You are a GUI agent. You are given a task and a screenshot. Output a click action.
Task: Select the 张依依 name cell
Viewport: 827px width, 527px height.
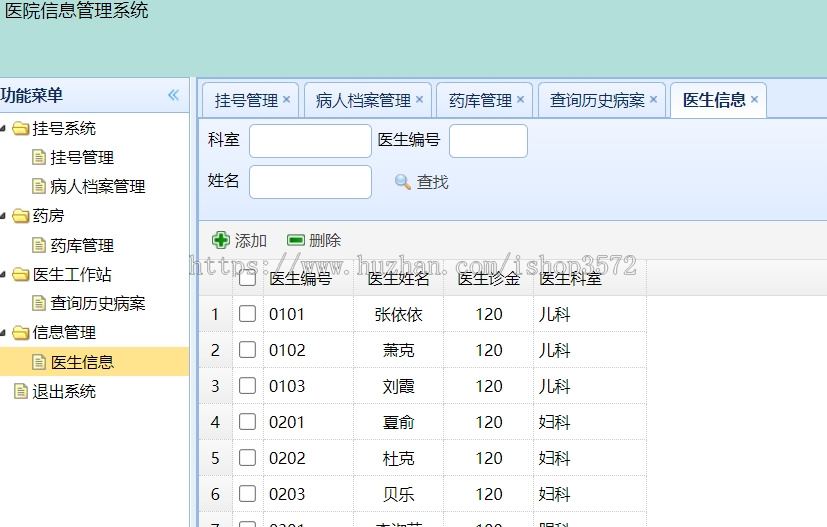pyautogui.click(x=398, y=314)
